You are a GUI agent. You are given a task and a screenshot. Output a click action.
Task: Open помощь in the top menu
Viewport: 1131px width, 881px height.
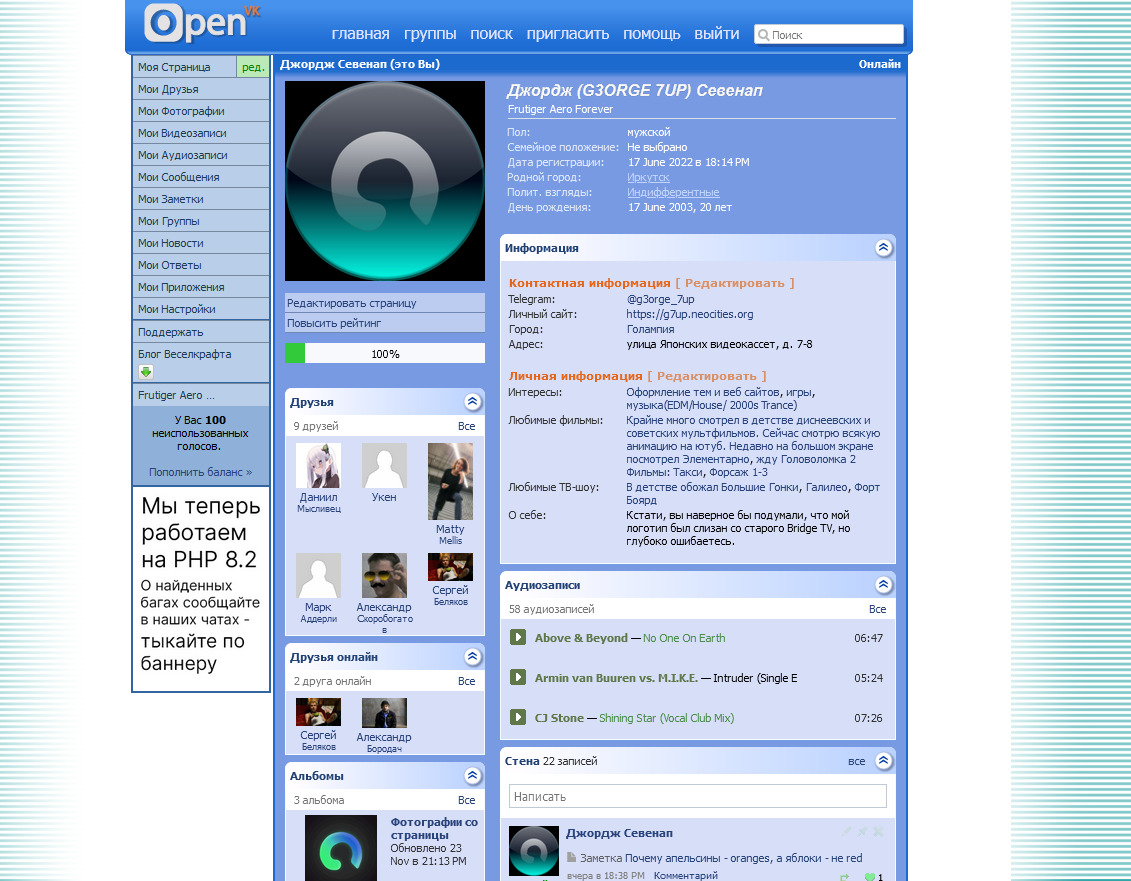pyautogui.click(x=651, y=34)
